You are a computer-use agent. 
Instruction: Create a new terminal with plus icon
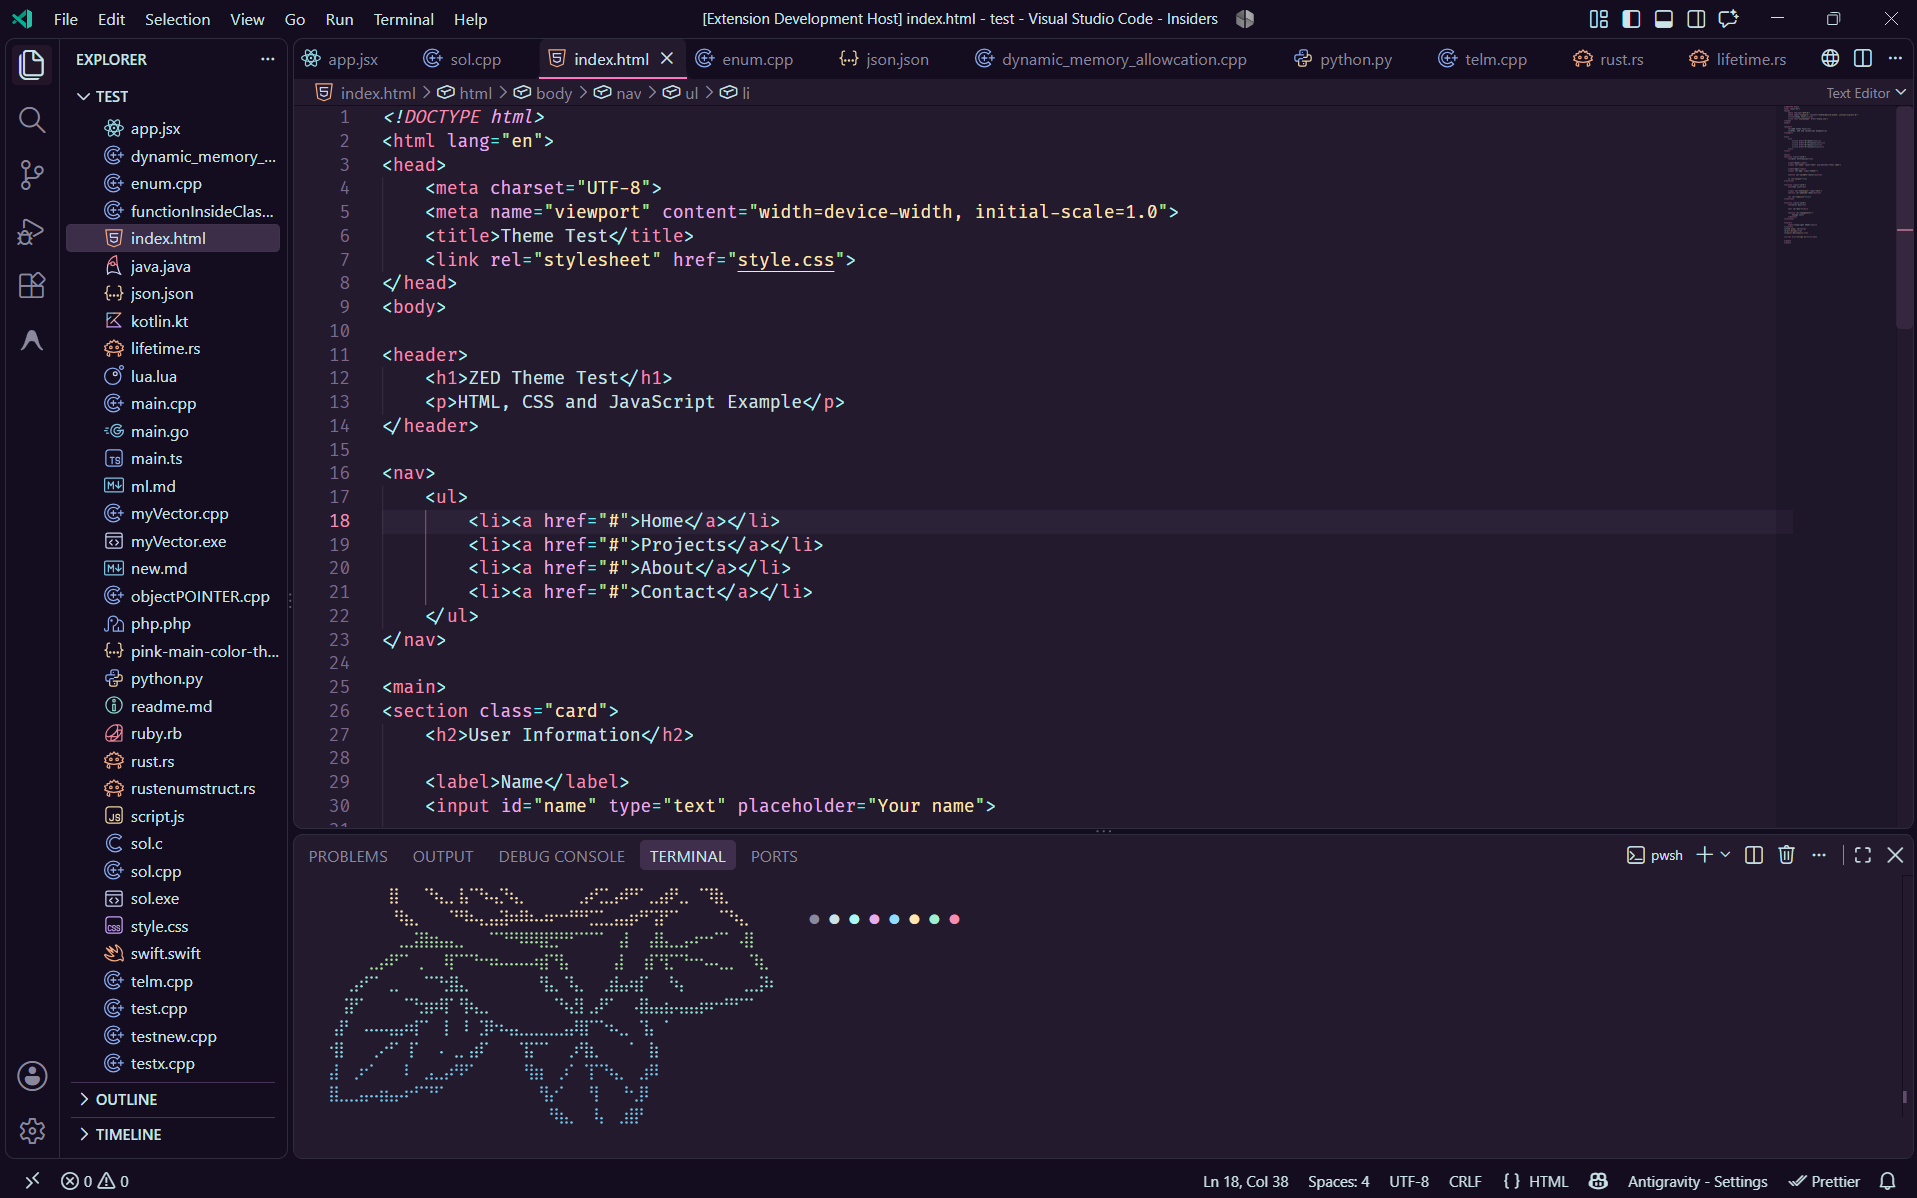click(1704, 856)
